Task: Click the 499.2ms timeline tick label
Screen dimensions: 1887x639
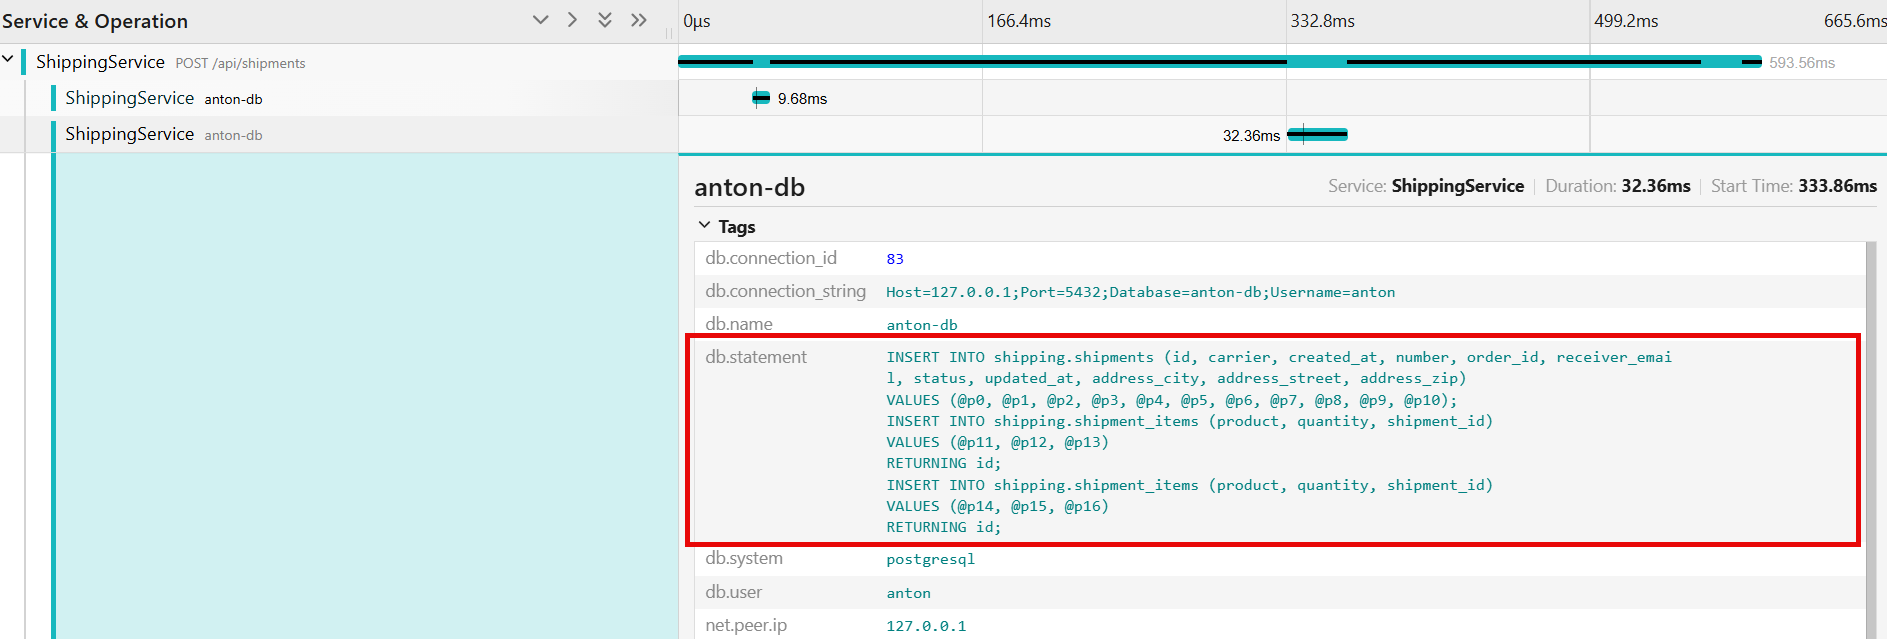Action: point(1626,21)
